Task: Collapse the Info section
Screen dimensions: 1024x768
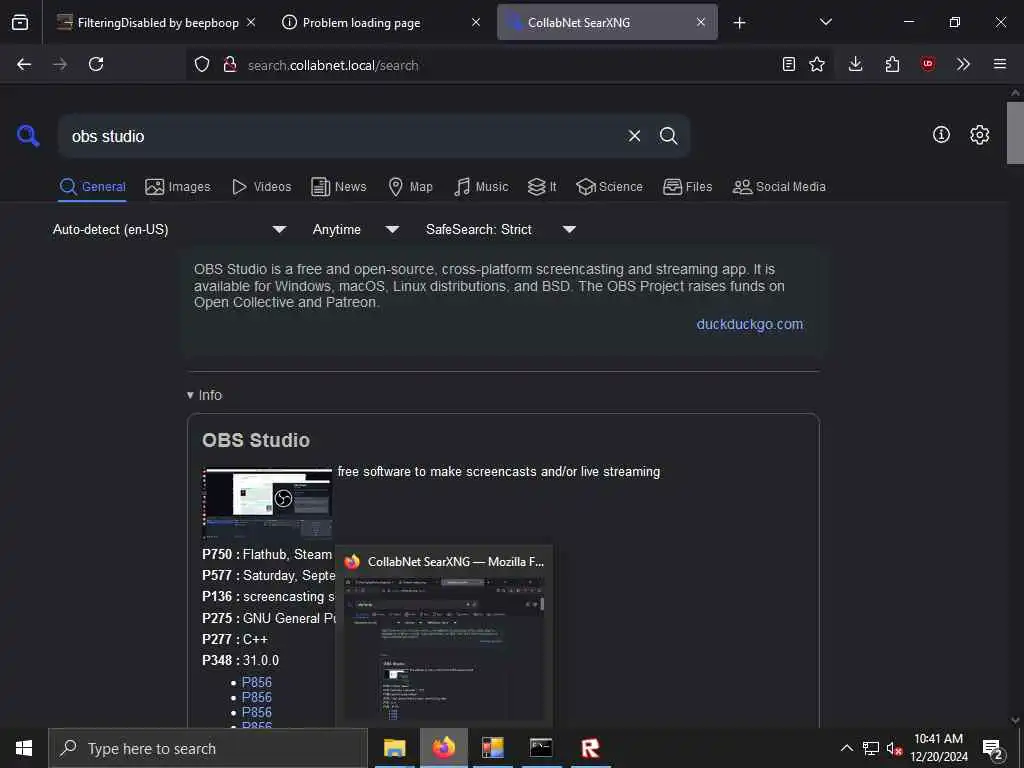Action: point(204,395)
